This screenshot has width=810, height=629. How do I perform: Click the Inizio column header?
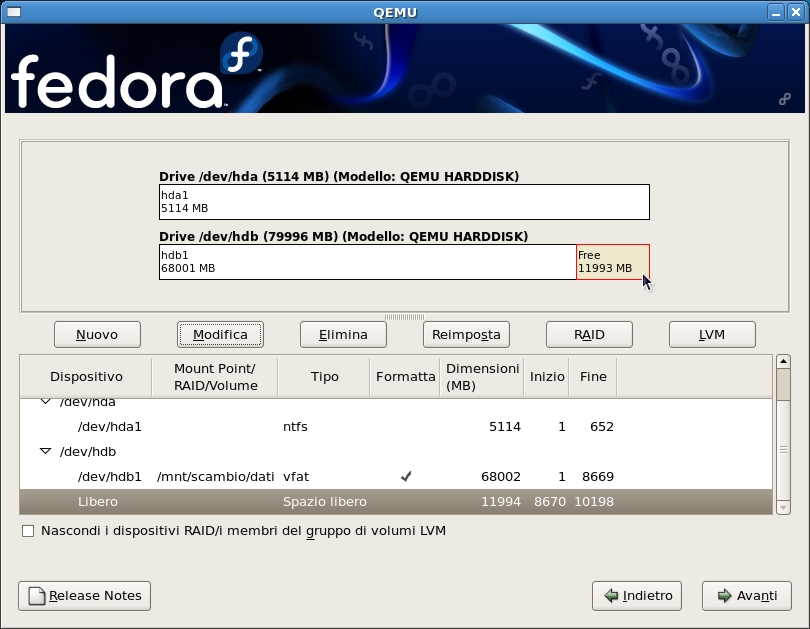[547, 376]
